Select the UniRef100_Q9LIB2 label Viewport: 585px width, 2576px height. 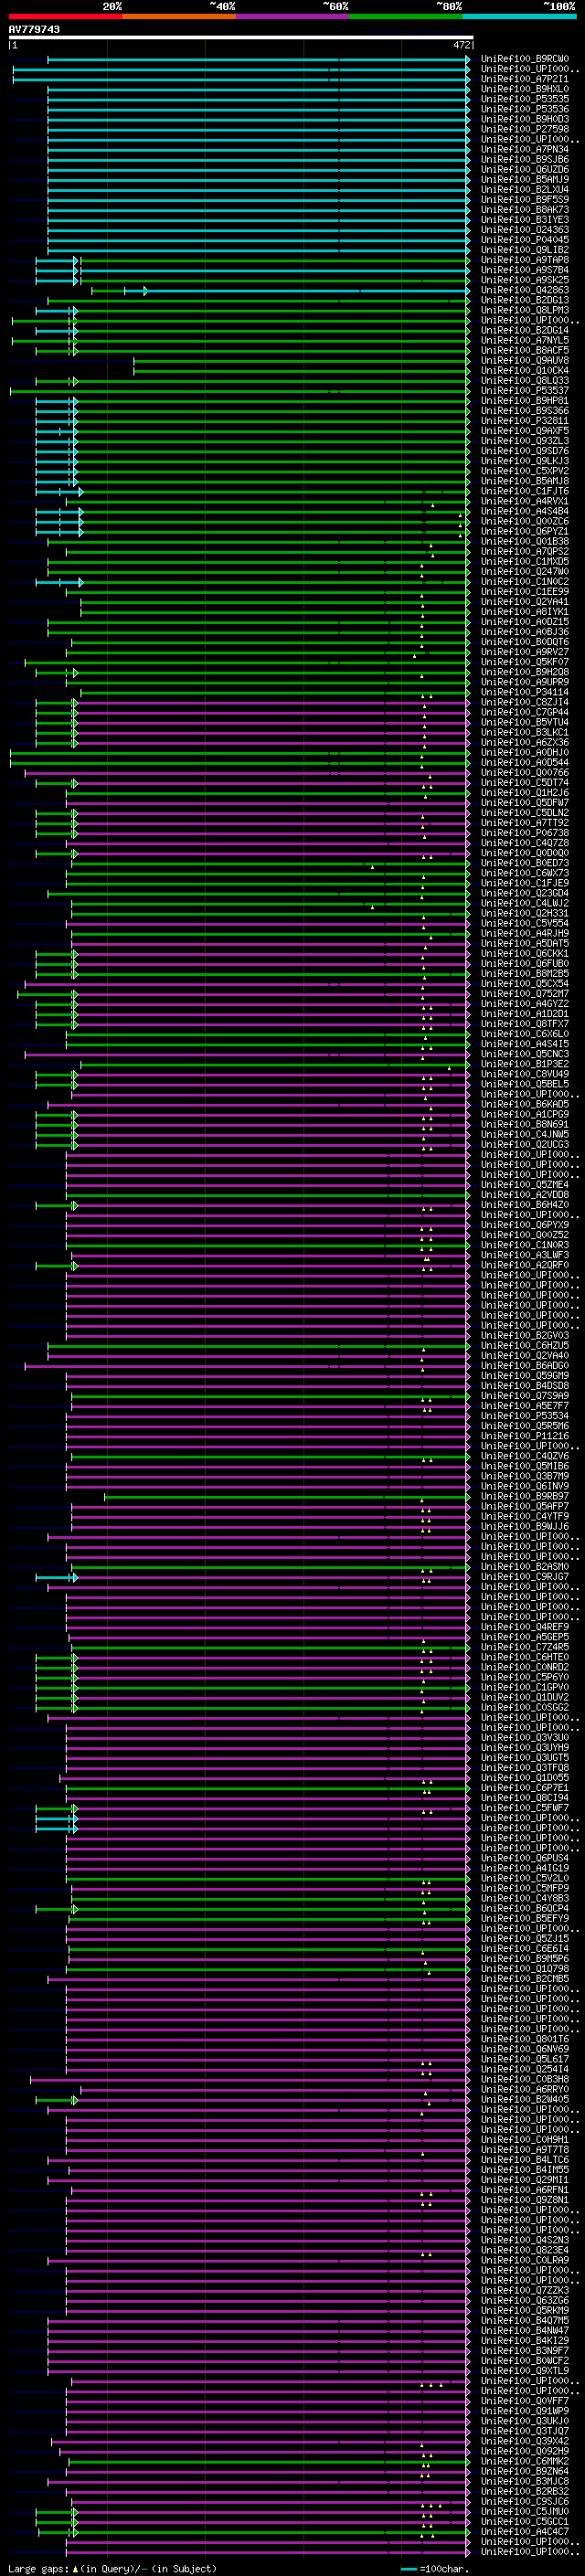point(525,250)
